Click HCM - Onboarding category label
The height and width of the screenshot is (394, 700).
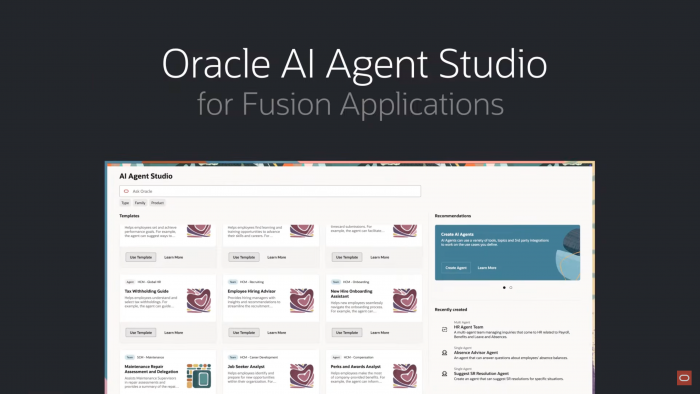point(356,282)
